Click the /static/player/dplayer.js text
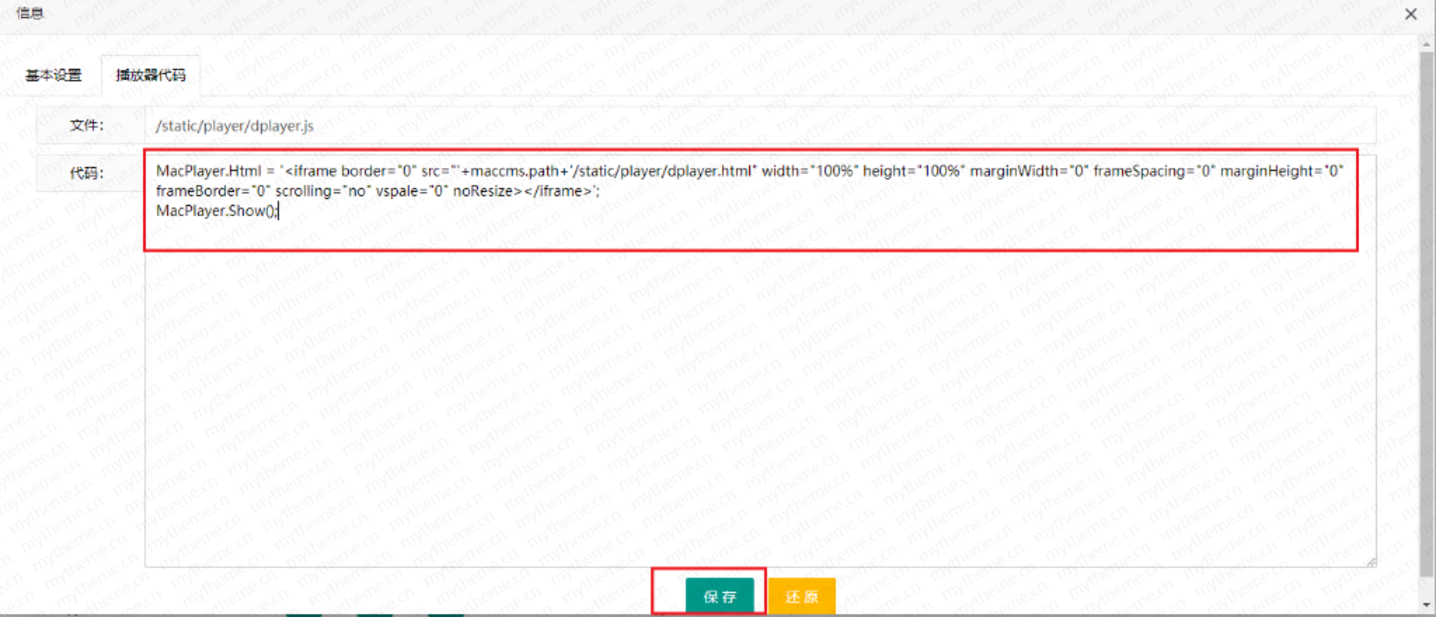 [x=235, y=126]
